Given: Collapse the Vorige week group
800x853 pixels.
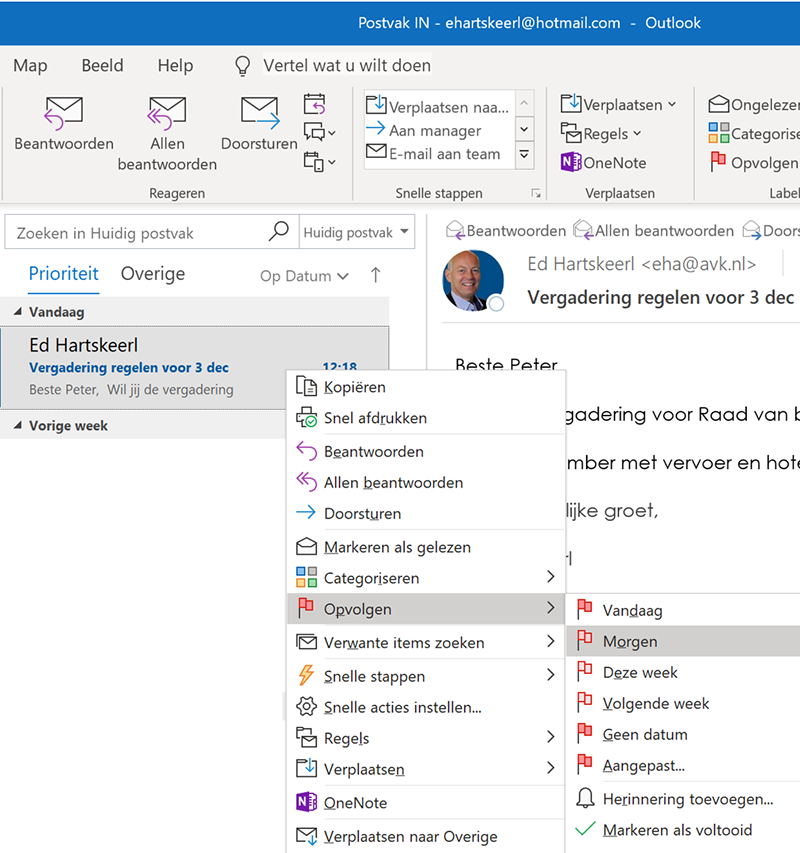Looking at the screenshot, I should point(17,425).
